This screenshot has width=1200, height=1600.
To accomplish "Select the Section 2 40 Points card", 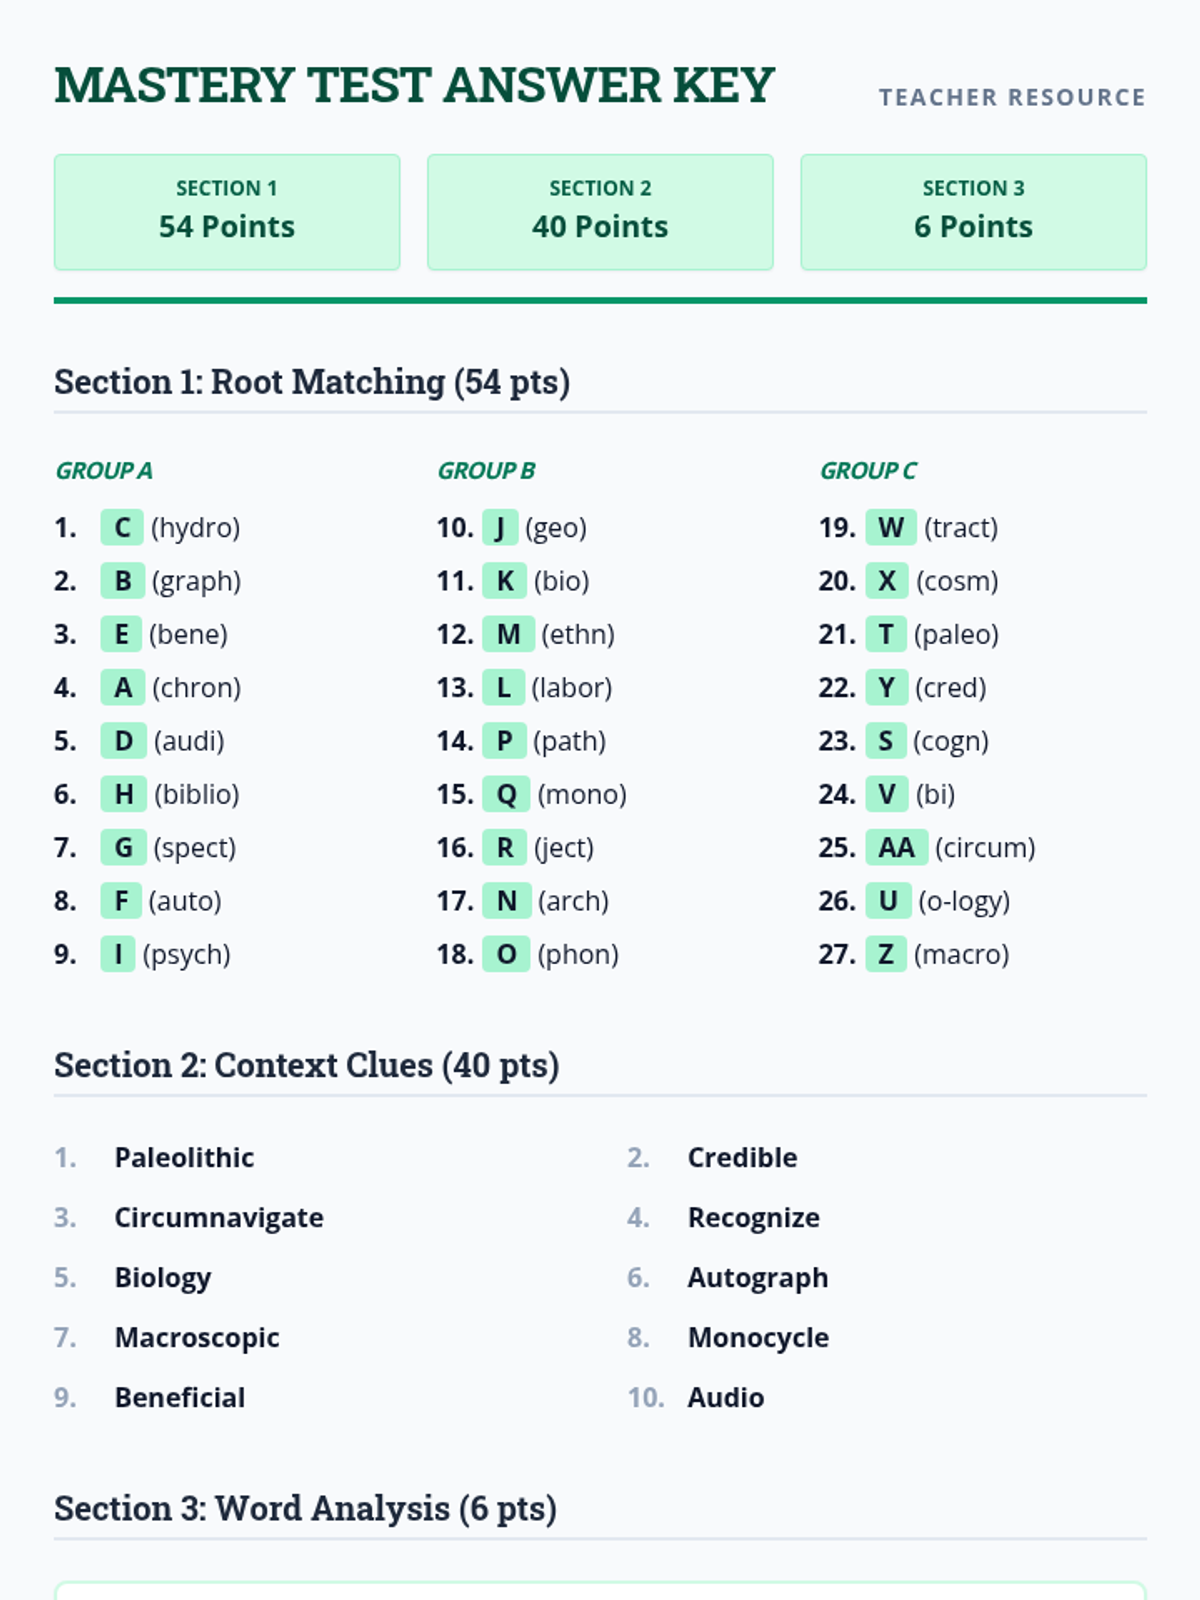I will coord(600,212).
